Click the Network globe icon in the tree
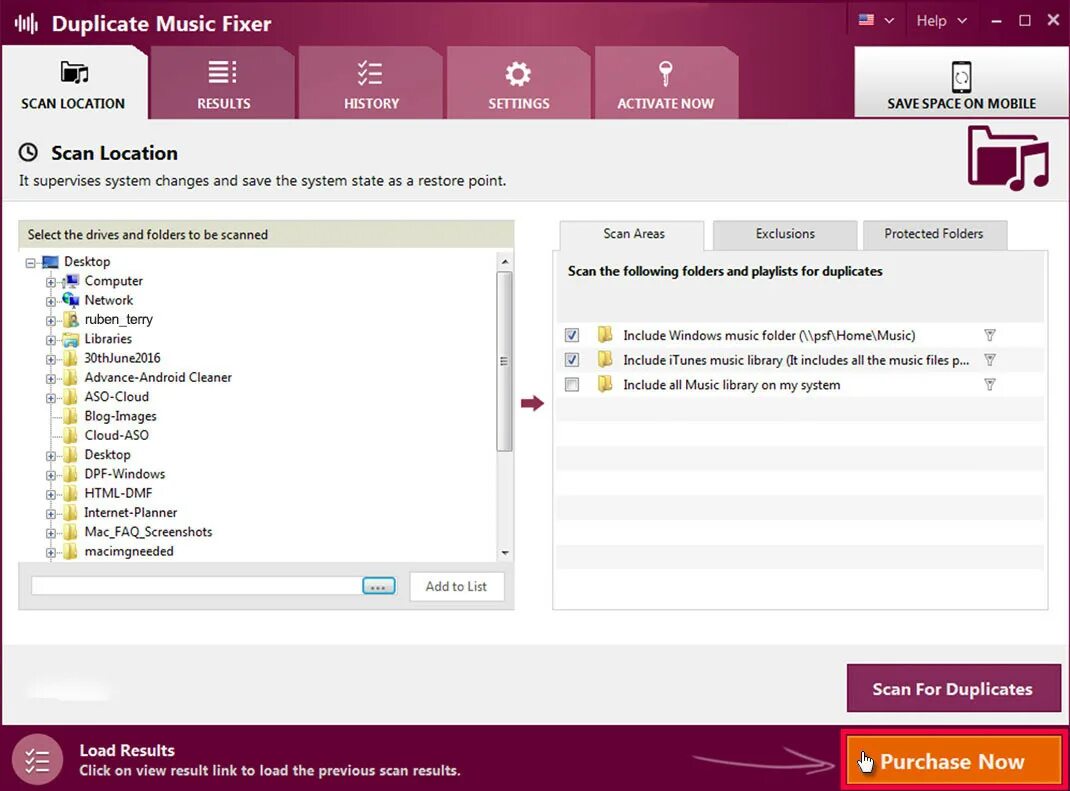 pyautogui.click(x=70, y=300)
